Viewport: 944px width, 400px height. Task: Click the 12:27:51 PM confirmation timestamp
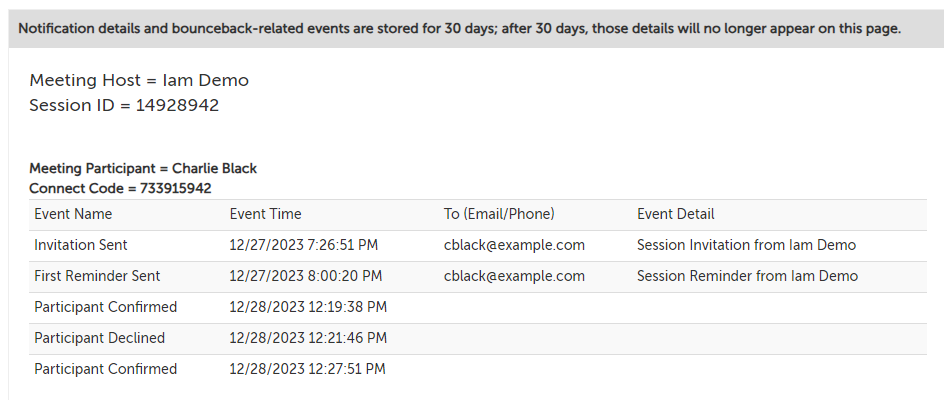coord(308,369)
